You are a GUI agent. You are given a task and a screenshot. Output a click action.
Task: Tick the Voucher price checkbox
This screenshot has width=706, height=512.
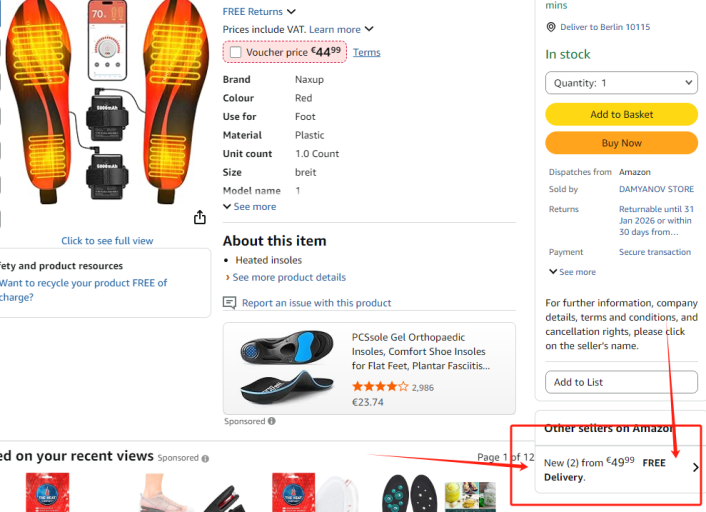pos(235,52)
